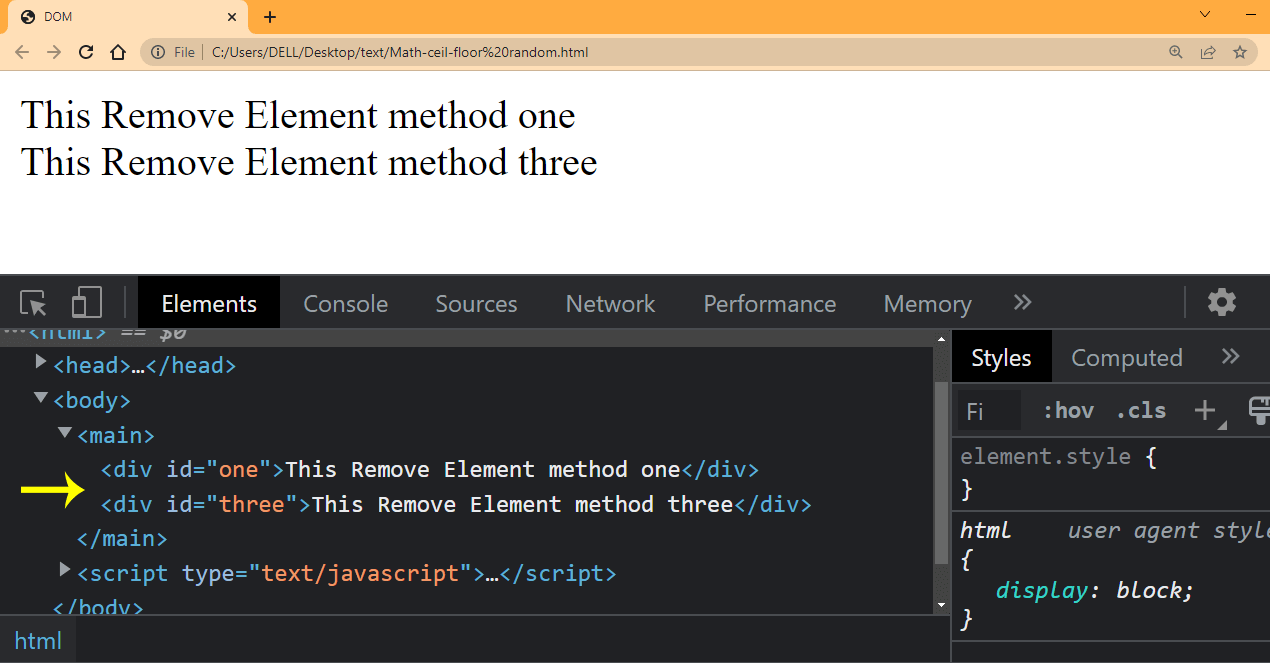Switch to the Console panel

[345, 302]
